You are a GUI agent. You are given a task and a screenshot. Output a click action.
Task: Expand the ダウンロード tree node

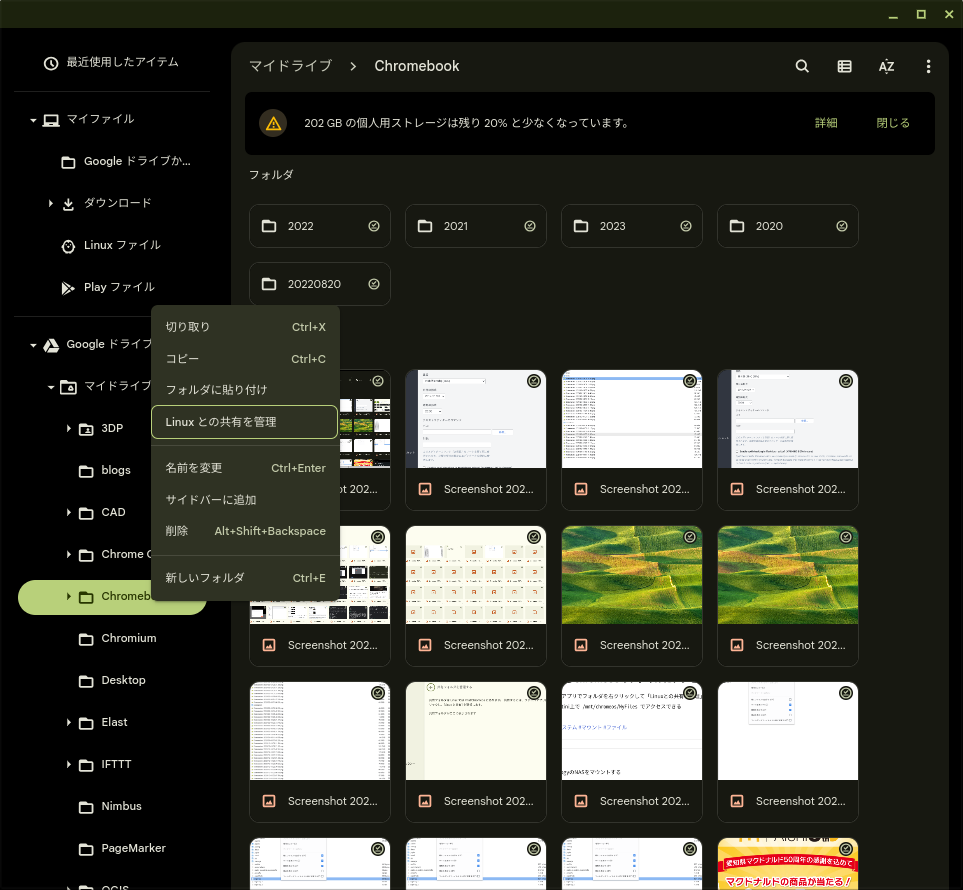coord(50,203)
